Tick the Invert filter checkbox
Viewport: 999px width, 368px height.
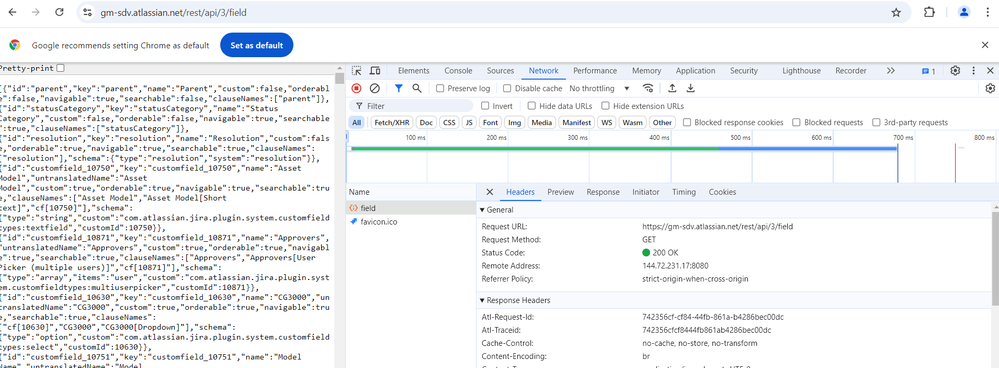click(485, 106)
